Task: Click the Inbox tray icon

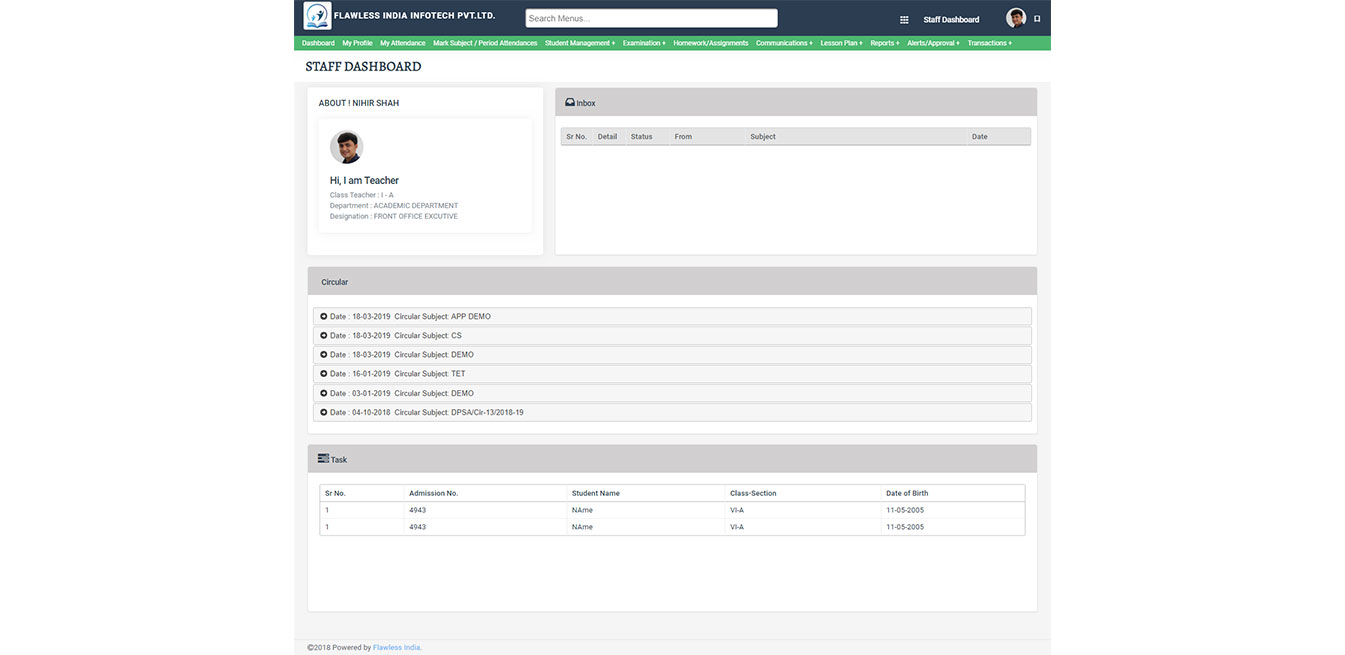Action: [x=570, y=103]
